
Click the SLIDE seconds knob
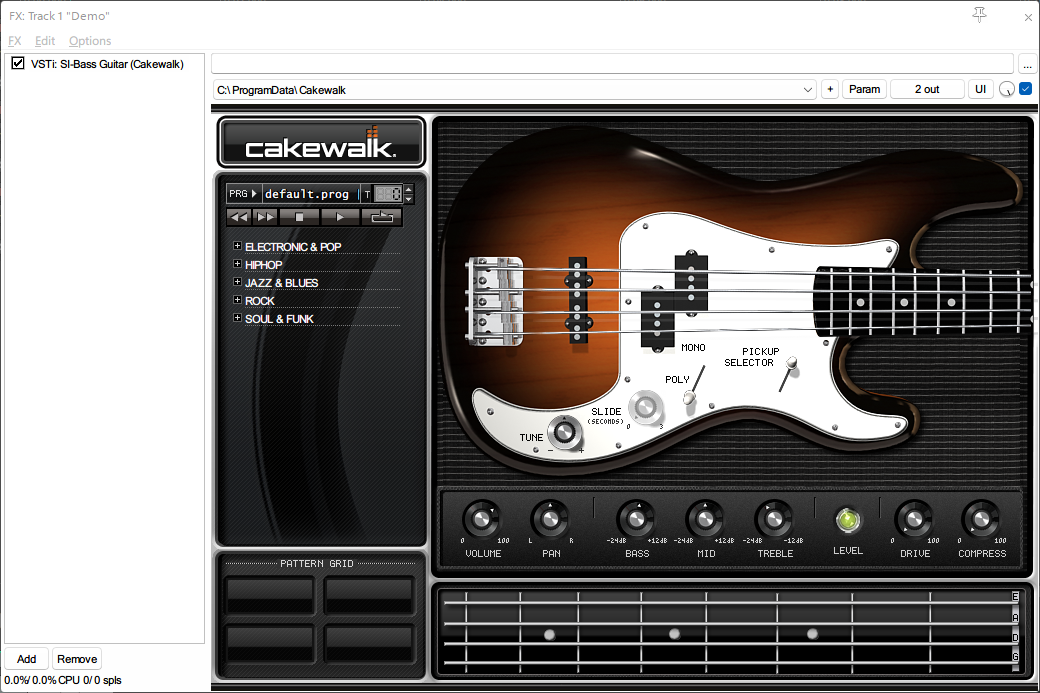[645, 407]
